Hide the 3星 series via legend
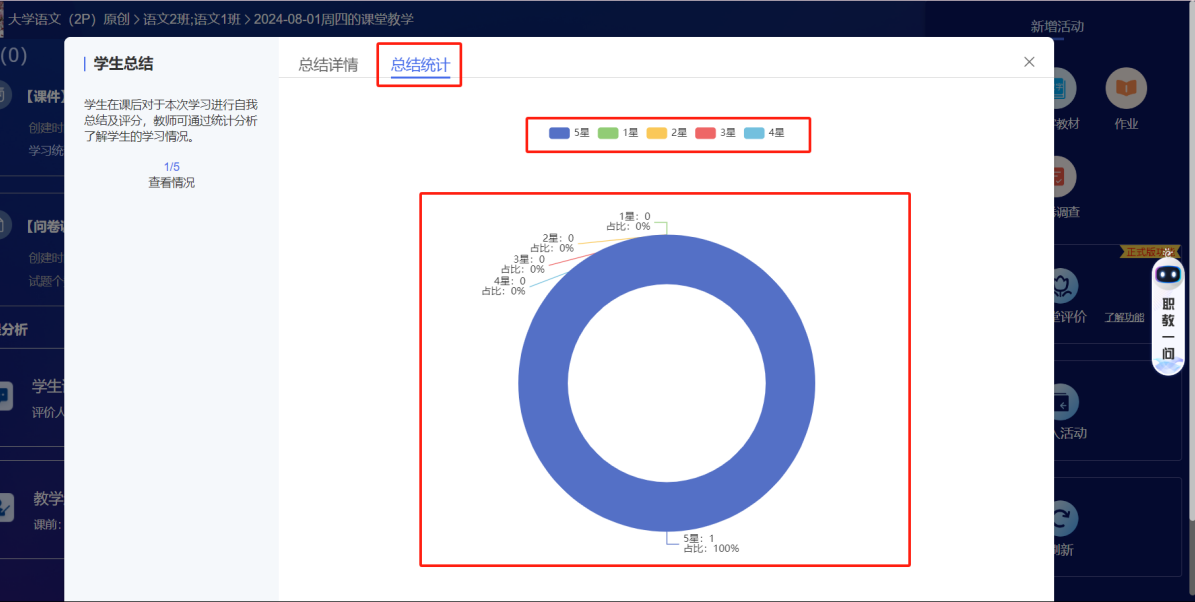The image size is (1195, 602). point(716,133)
